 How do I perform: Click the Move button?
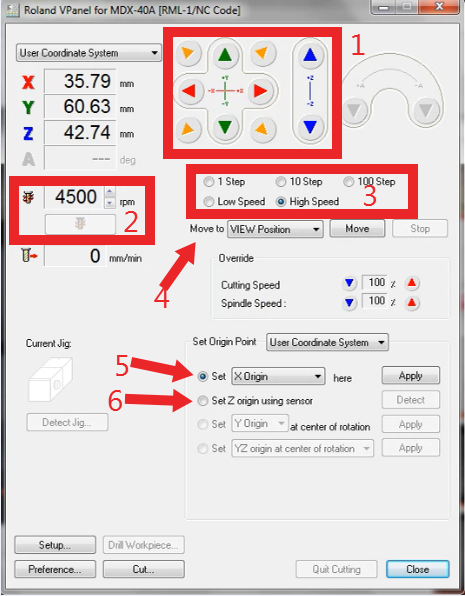click(x=357, y=229)
